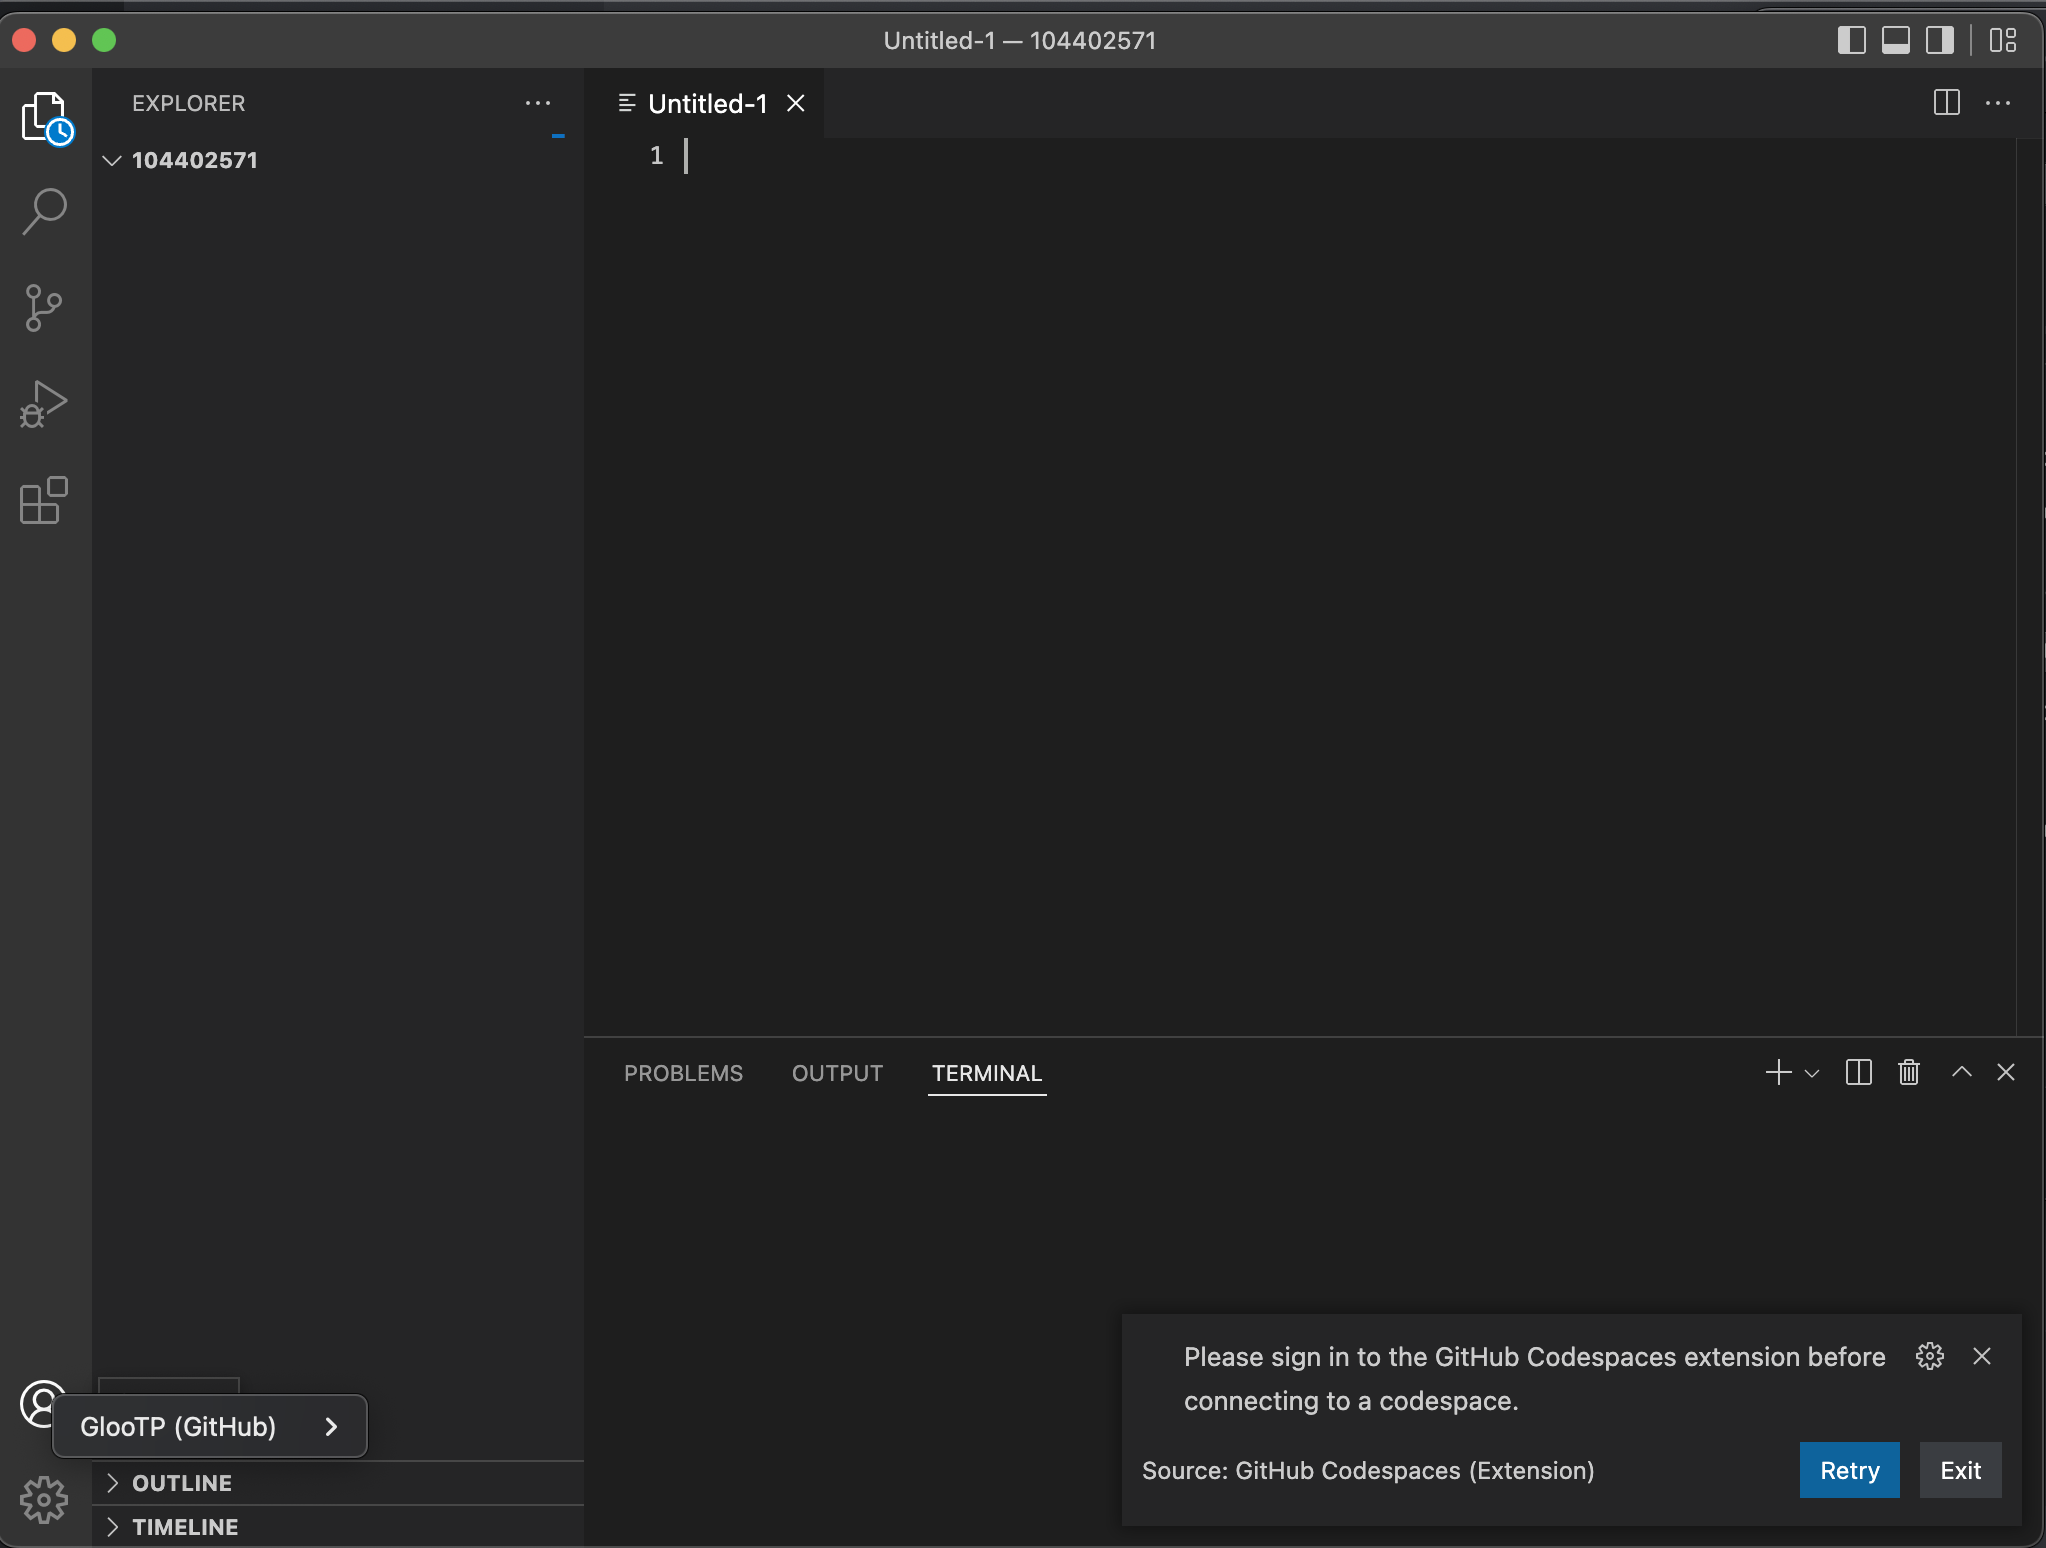Viewport: 2046px width, 1548px height.
Task: Open Run and Debug view
Action: click(x=44, y=404)
